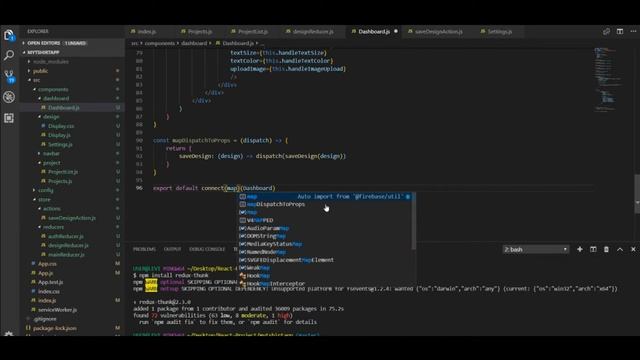Screen dimensions: 640x360
Task: Split the editor to the right
Action: [620, 31]
